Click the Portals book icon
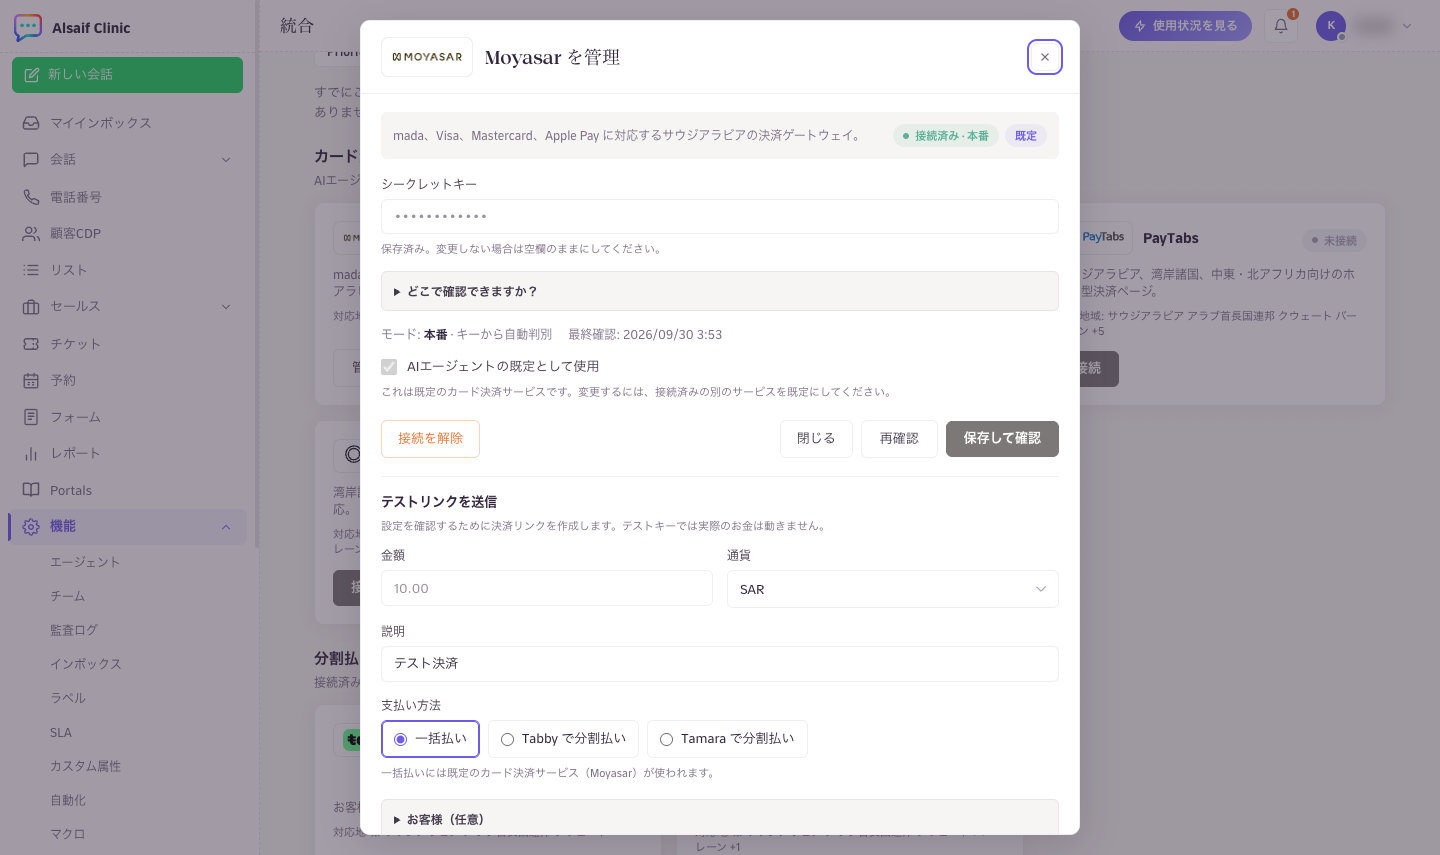 coord(31,490)
